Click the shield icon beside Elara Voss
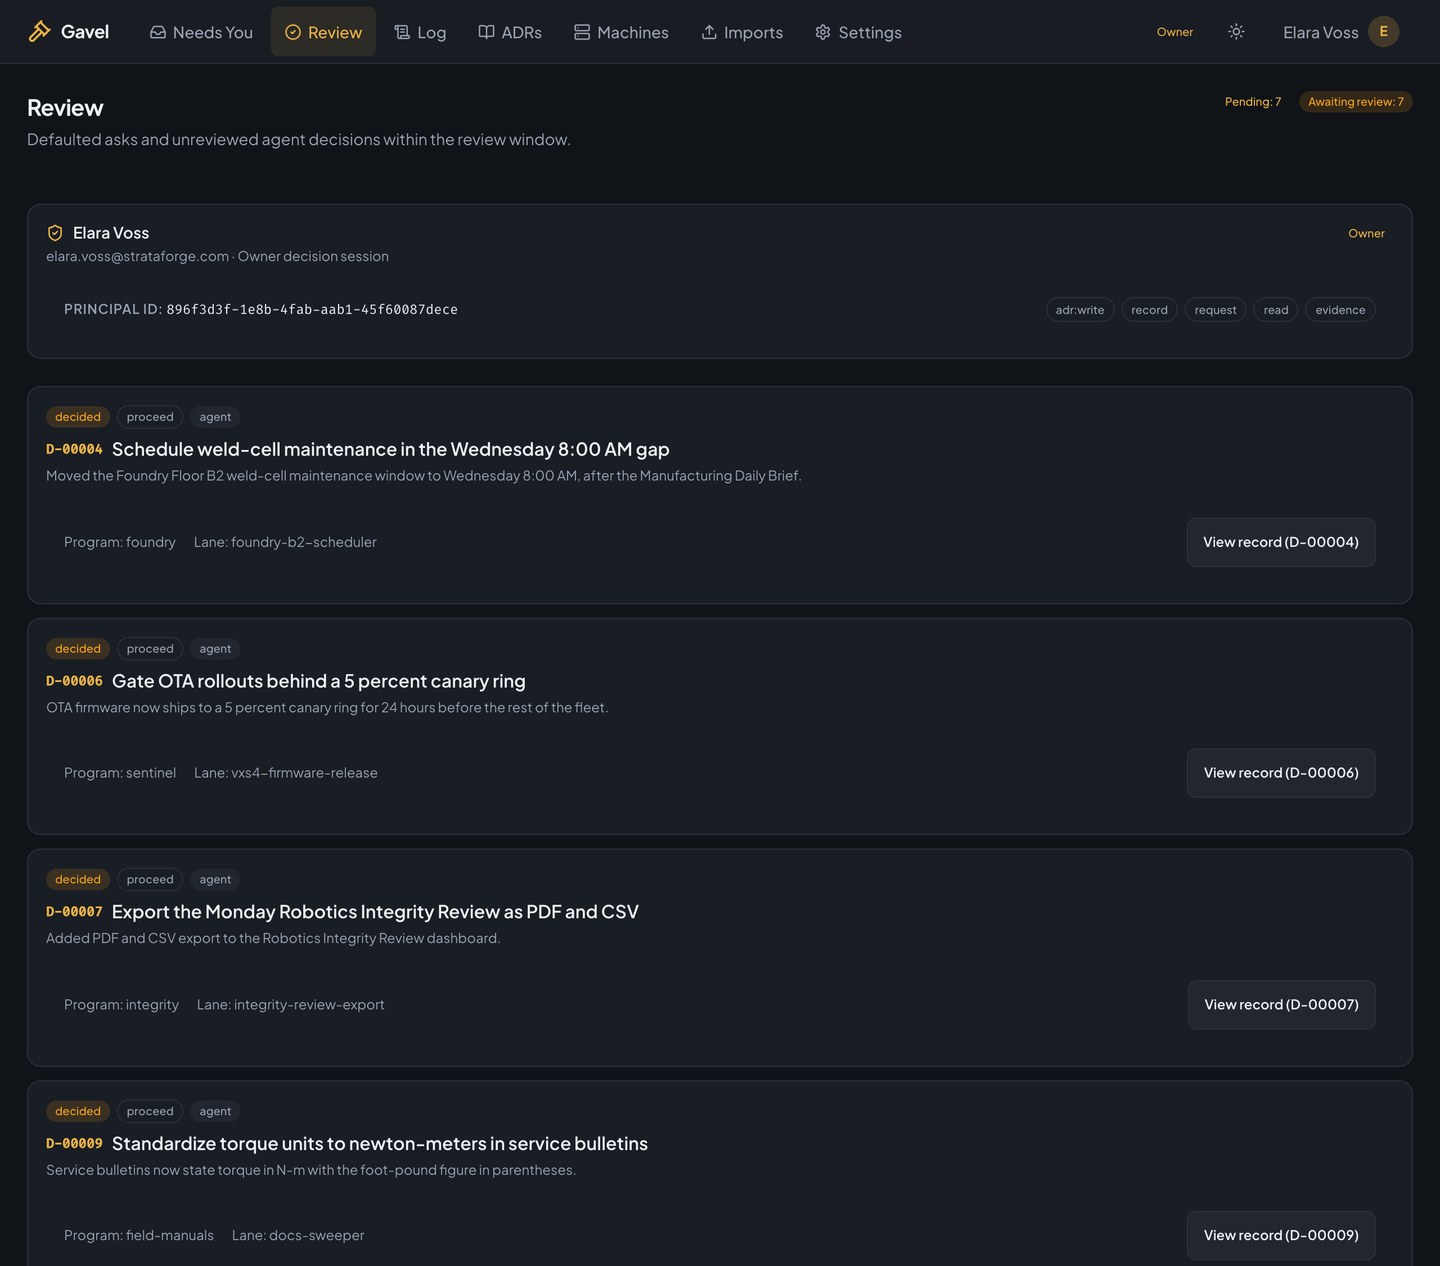 tap(55, 233)
